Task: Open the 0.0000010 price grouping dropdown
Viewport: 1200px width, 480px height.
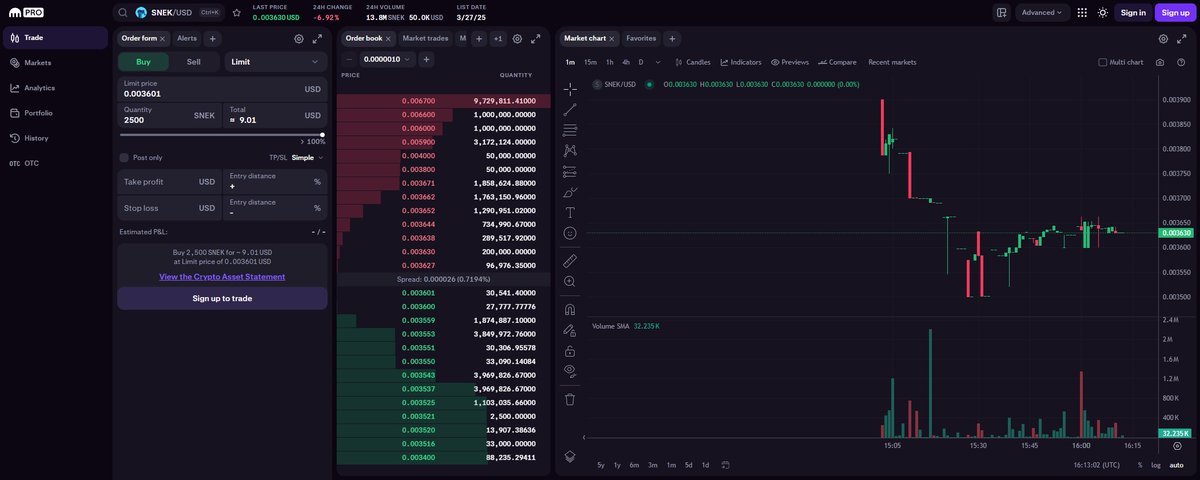Action: (x=386, y=60)
